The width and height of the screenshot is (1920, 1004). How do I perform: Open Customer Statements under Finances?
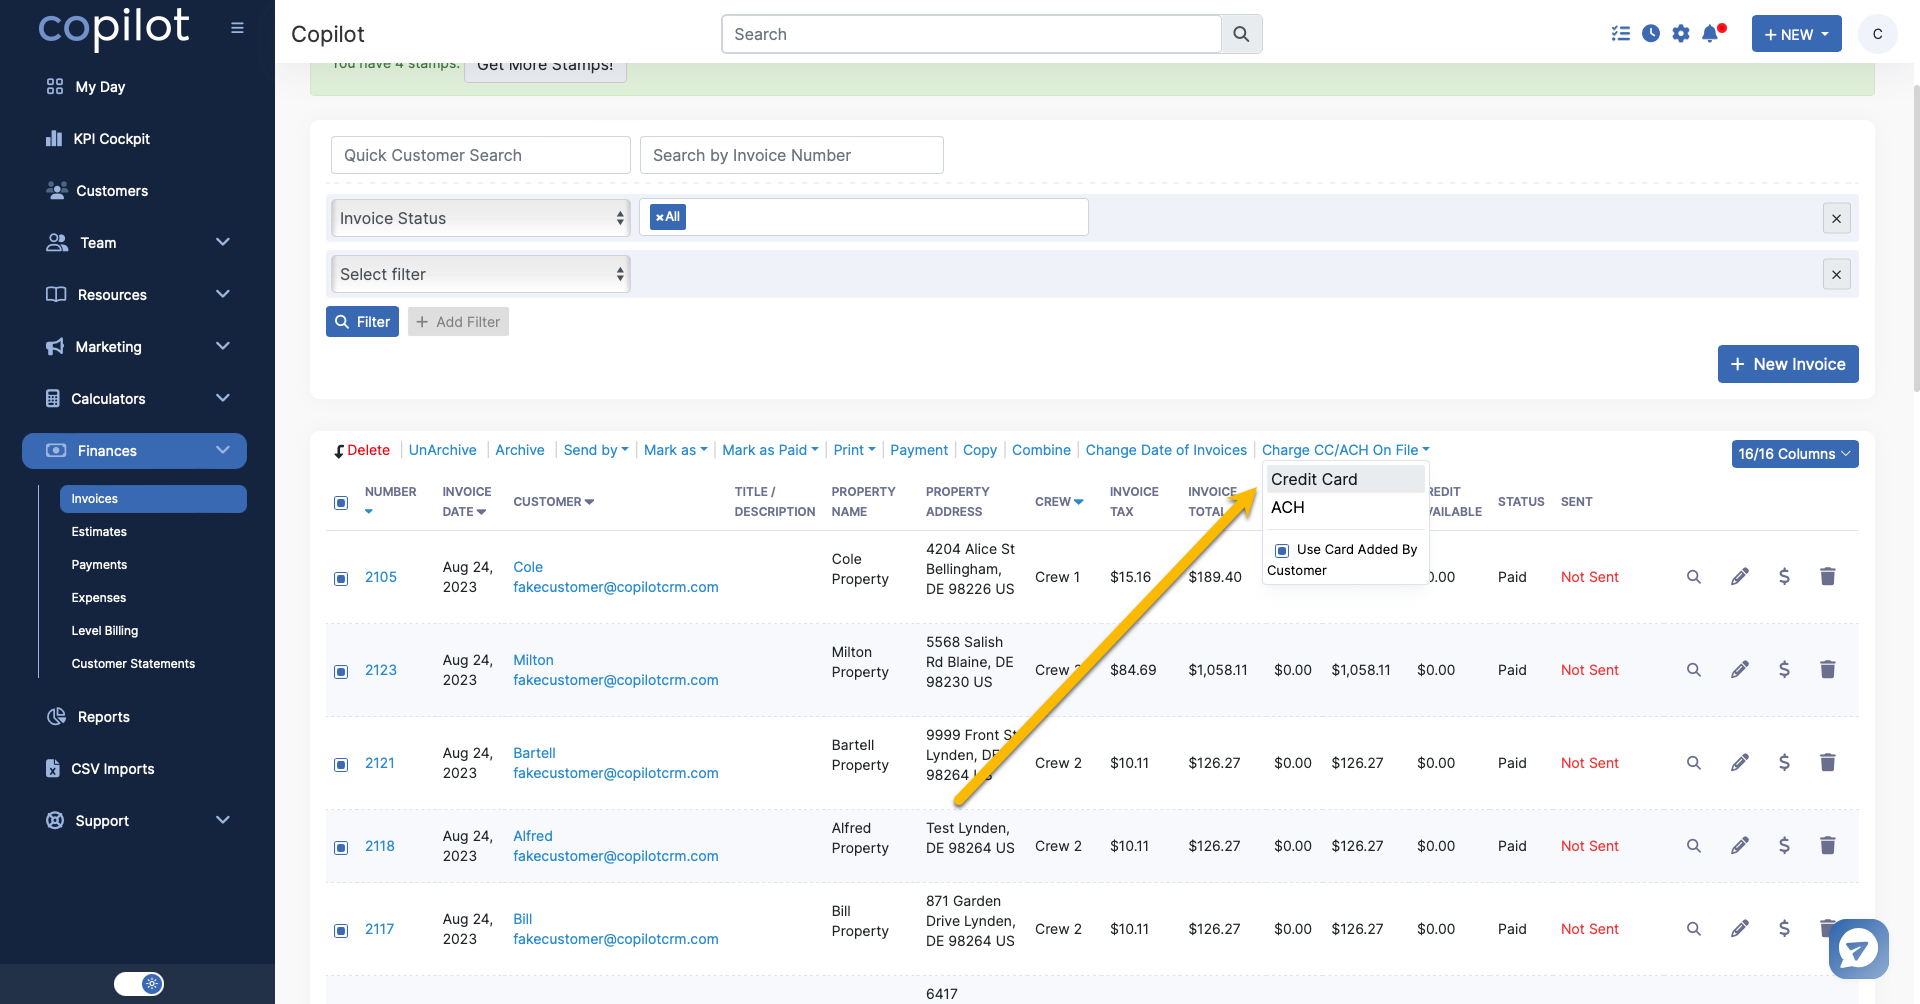click(x=133, y=664)
